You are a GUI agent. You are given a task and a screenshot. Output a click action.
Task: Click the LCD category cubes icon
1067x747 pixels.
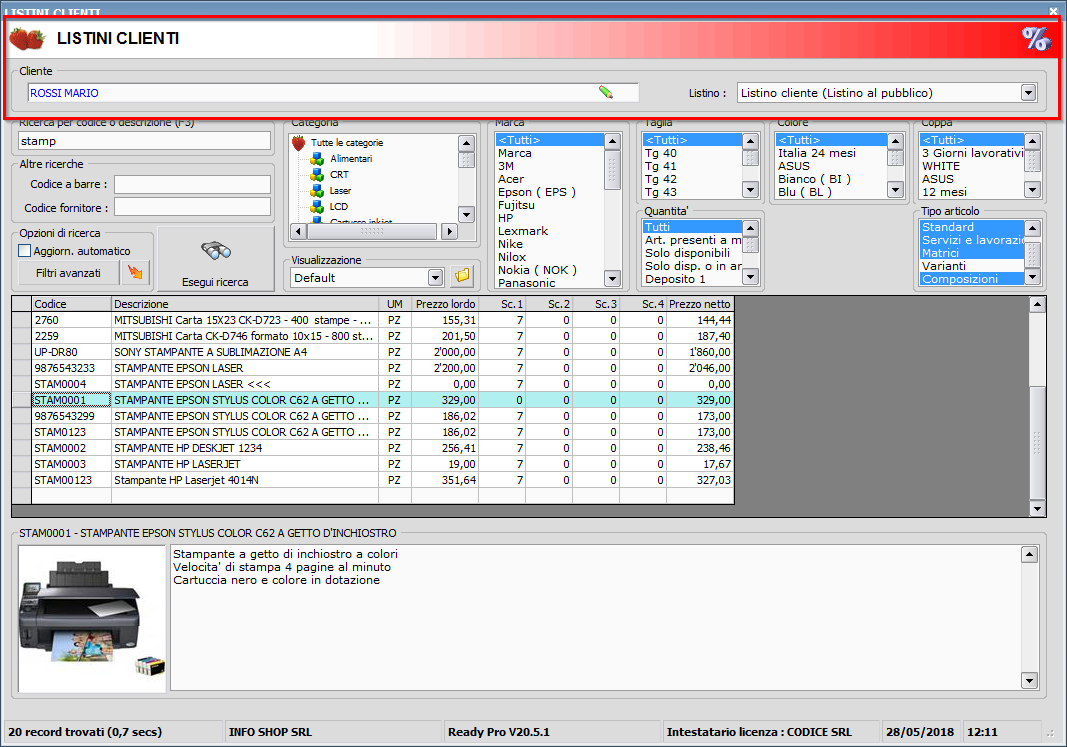[317, 207]
